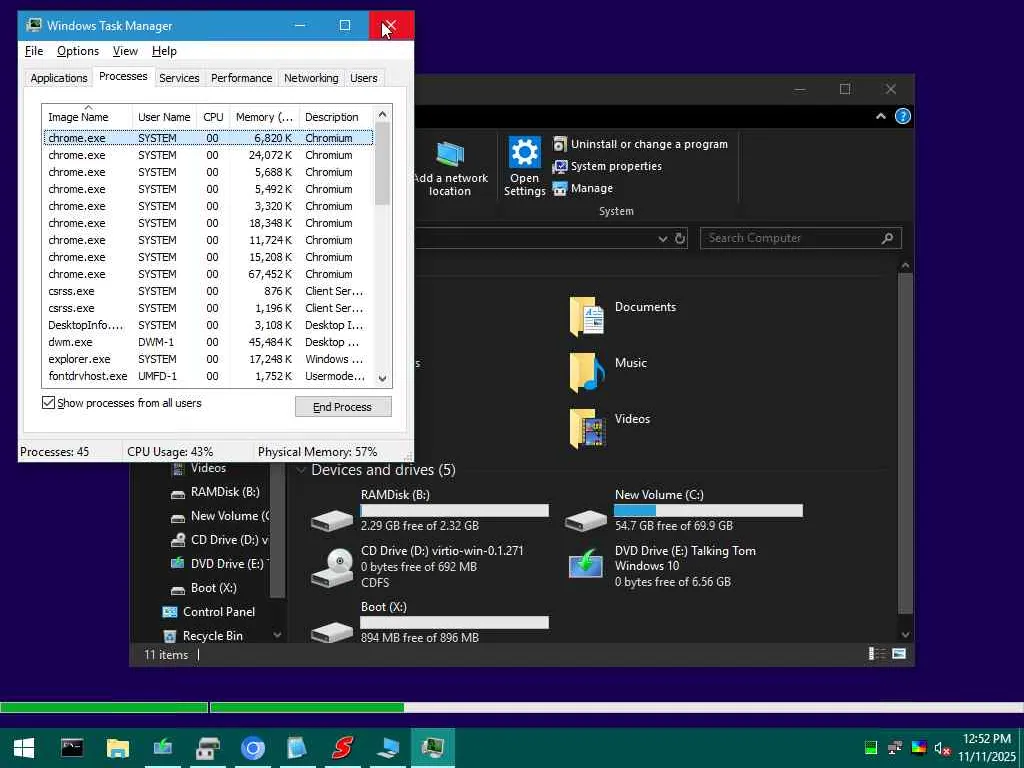This screenshot has height=768, width=1024.
Task: Click the Search Computer field
Action: click(x=801, y=238)
